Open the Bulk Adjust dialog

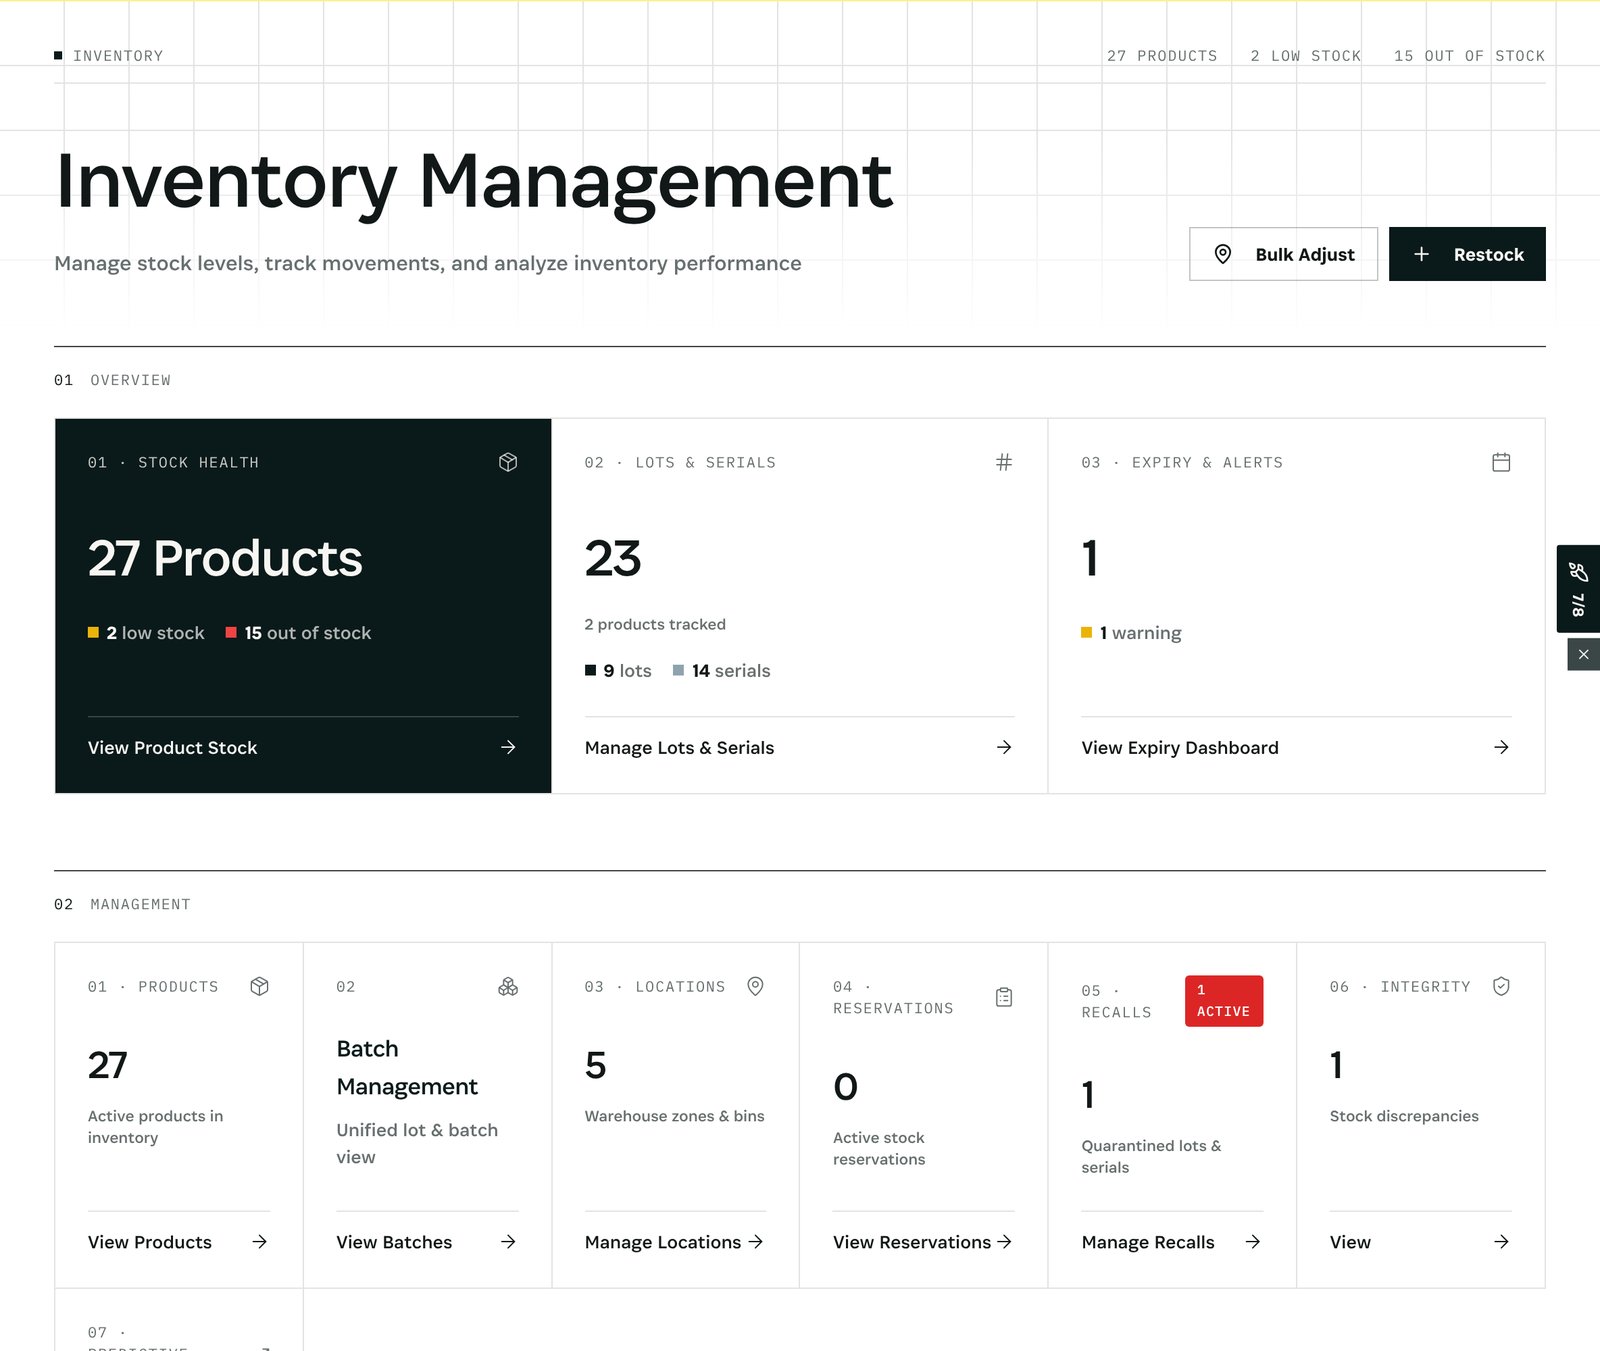[1283, 254]
